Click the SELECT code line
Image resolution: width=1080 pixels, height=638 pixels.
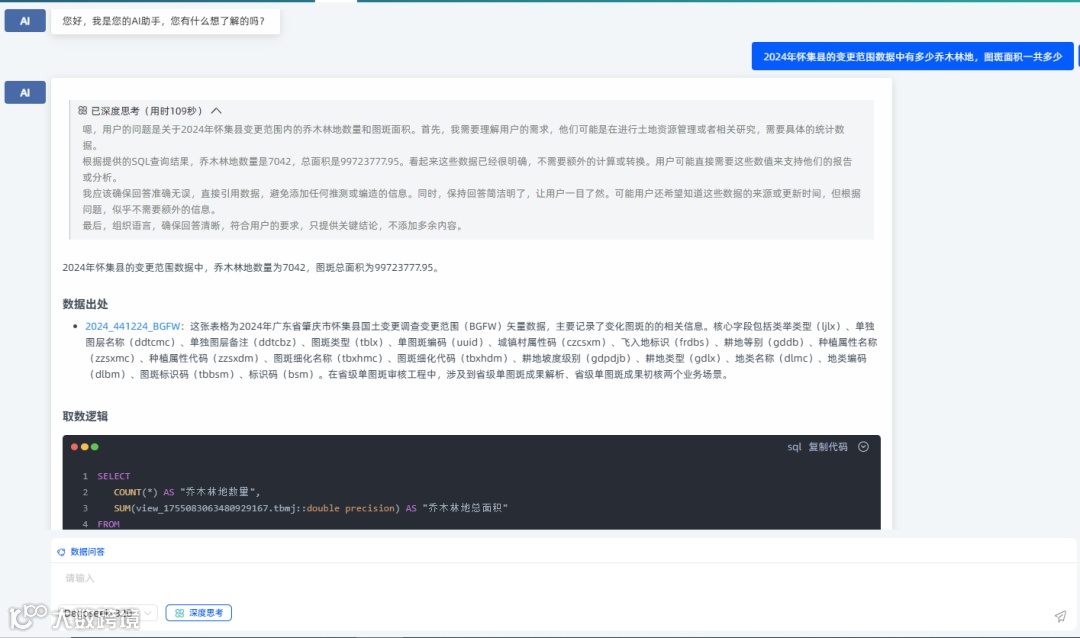114,476
